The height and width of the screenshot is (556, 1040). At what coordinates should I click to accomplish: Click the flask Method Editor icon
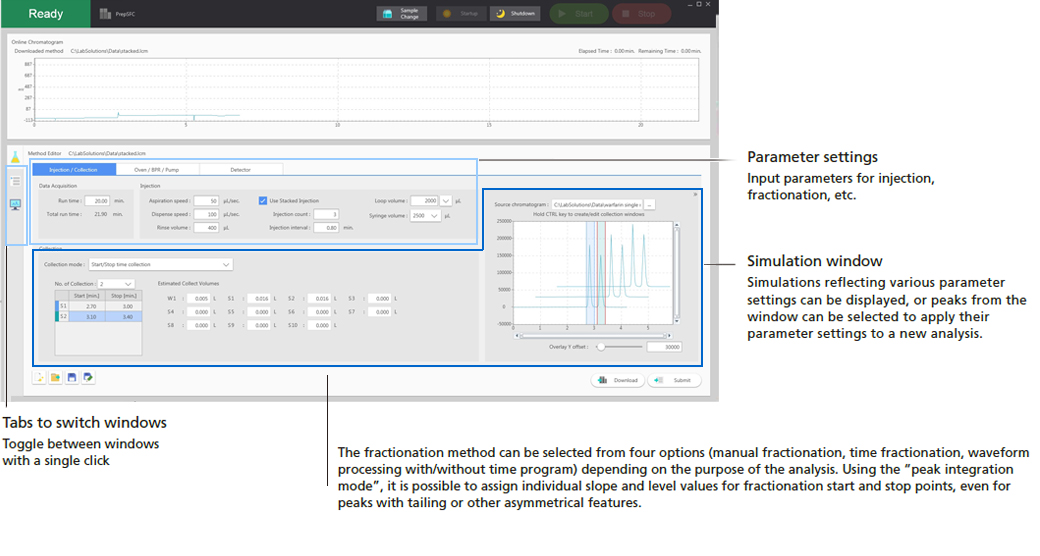(x=15, y=157)
